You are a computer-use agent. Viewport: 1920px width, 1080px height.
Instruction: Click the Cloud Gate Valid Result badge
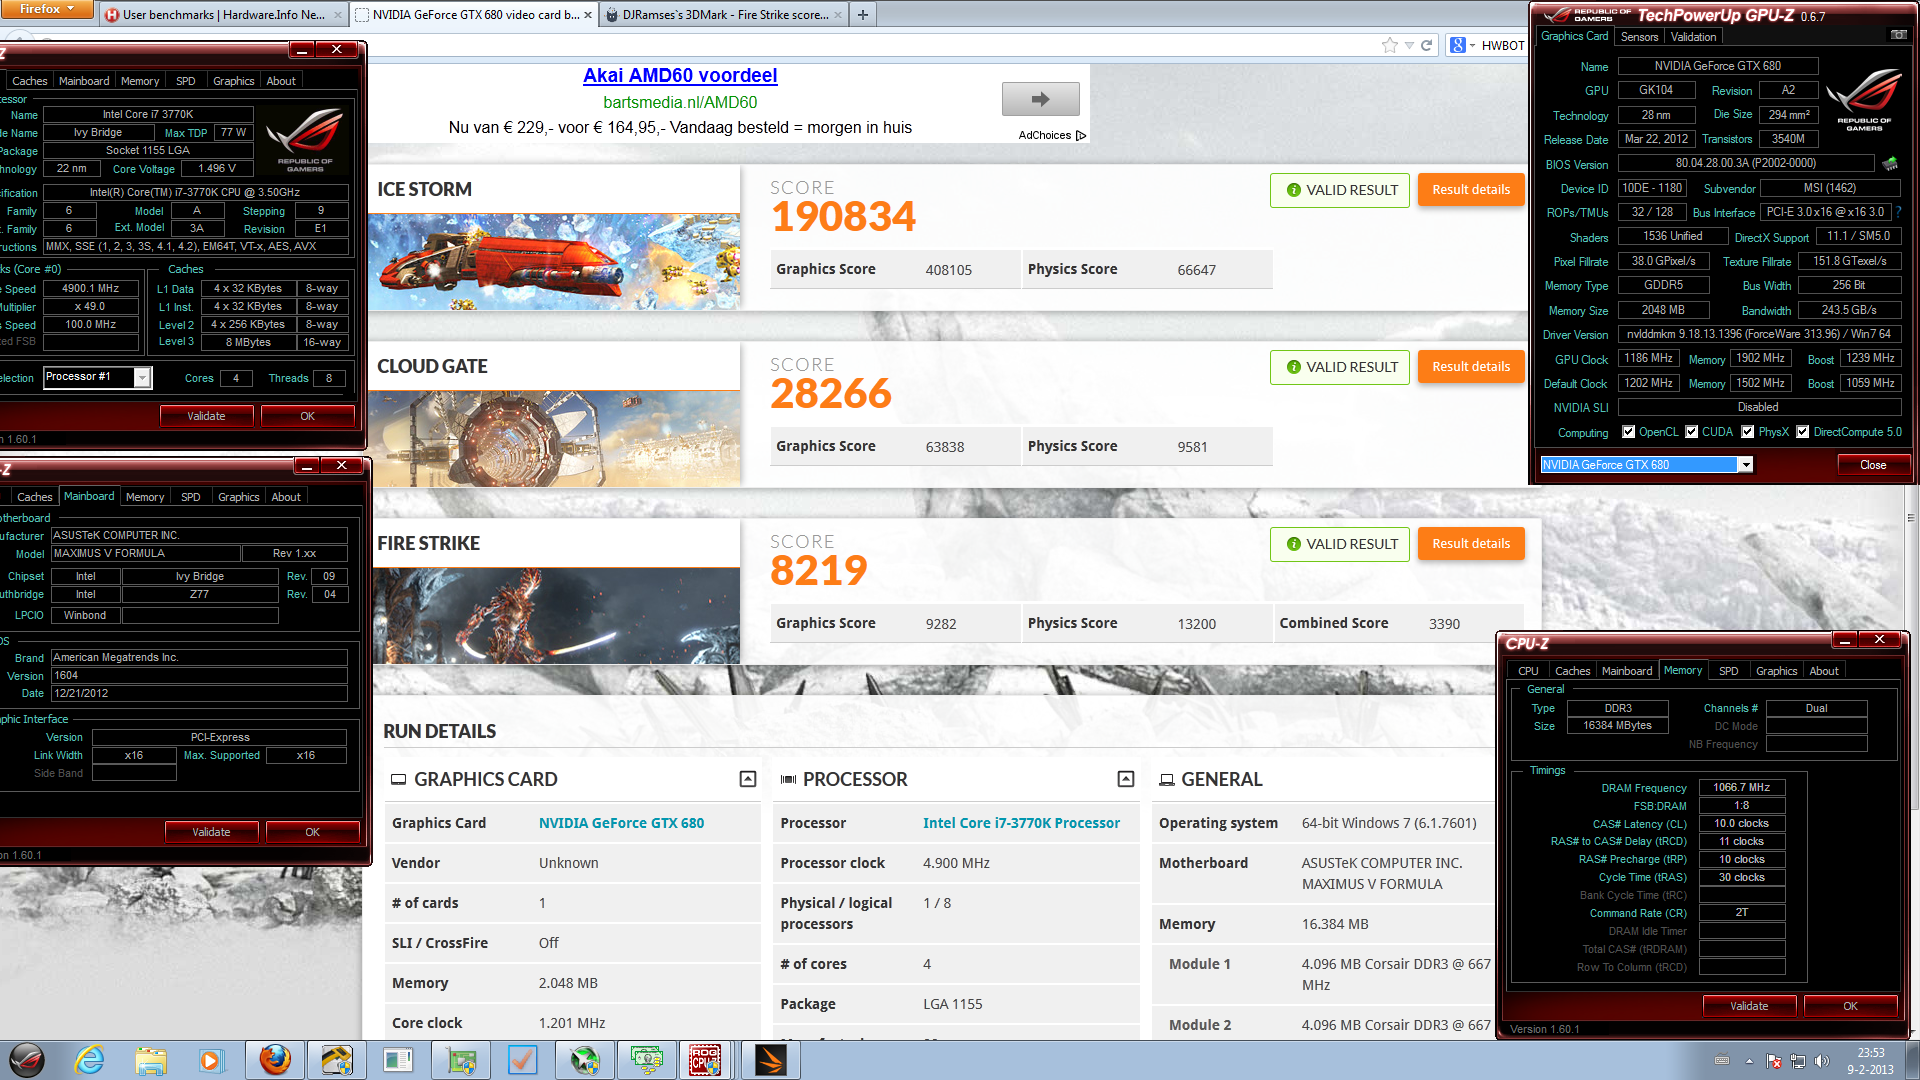pyautogui.click(x=1340, y=367)
